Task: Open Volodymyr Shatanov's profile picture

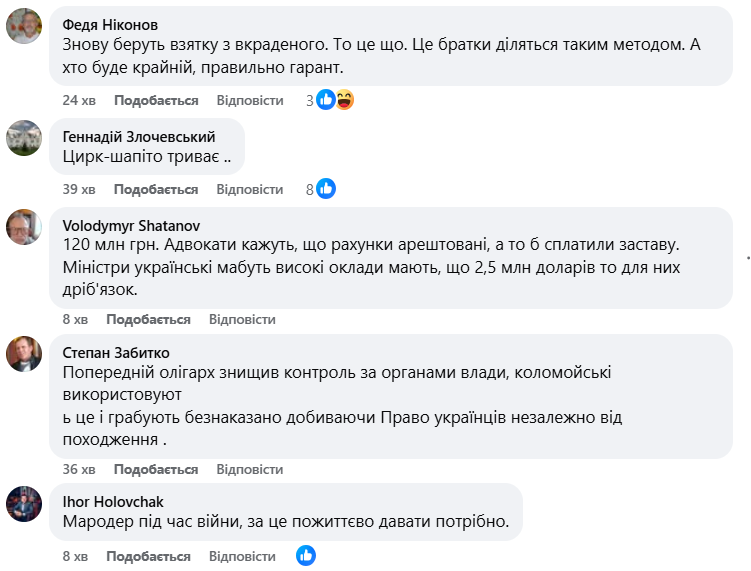Action: point(24,227)
